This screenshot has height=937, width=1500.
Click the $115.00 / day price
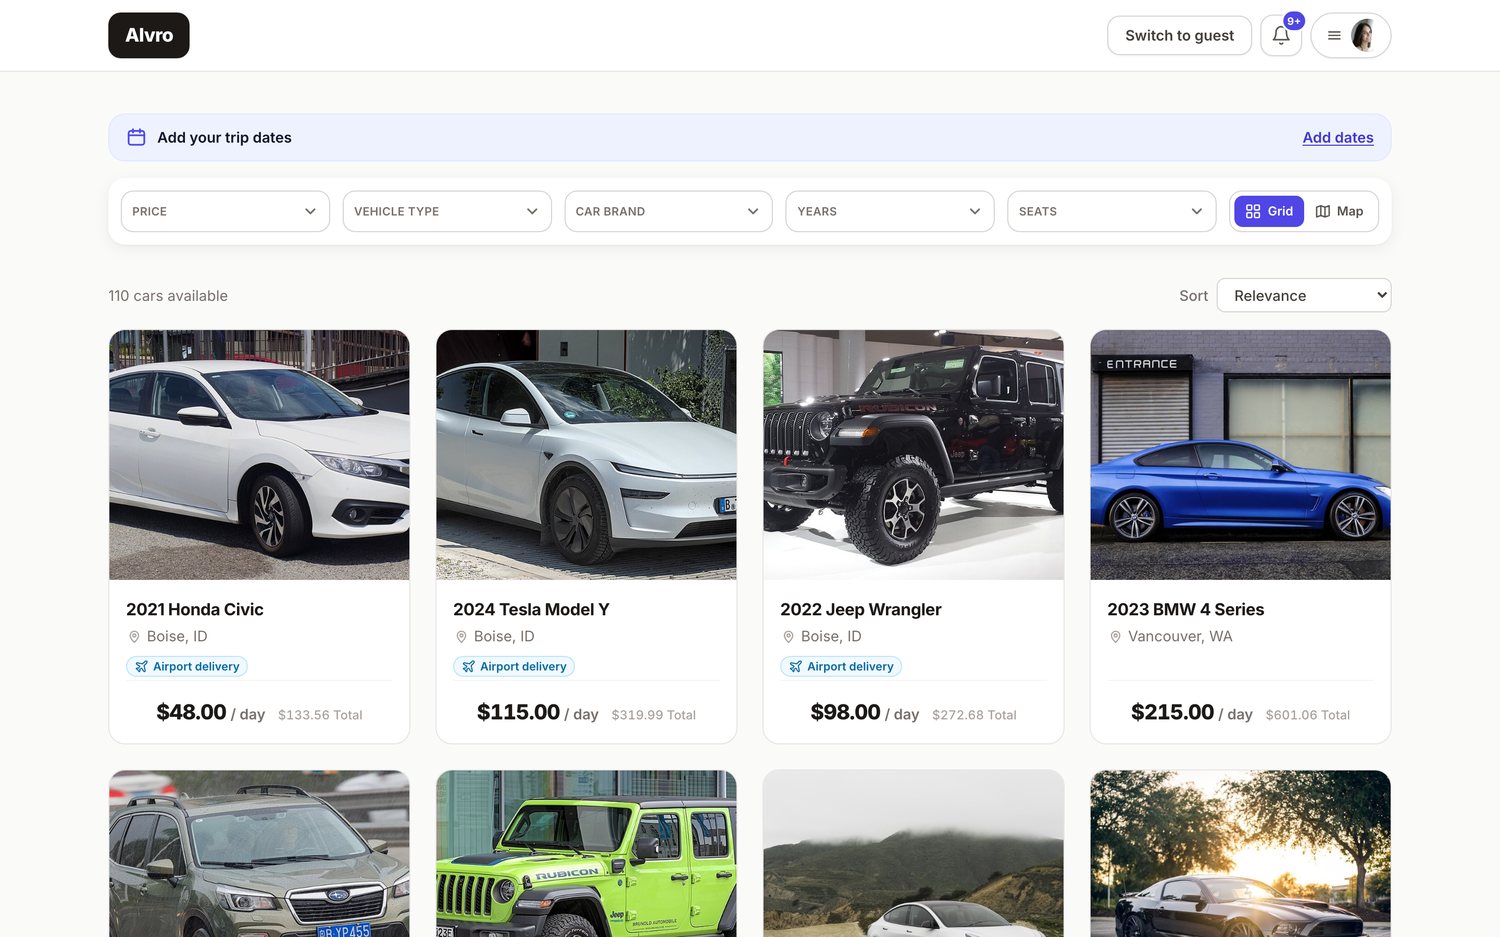[537, 712]
